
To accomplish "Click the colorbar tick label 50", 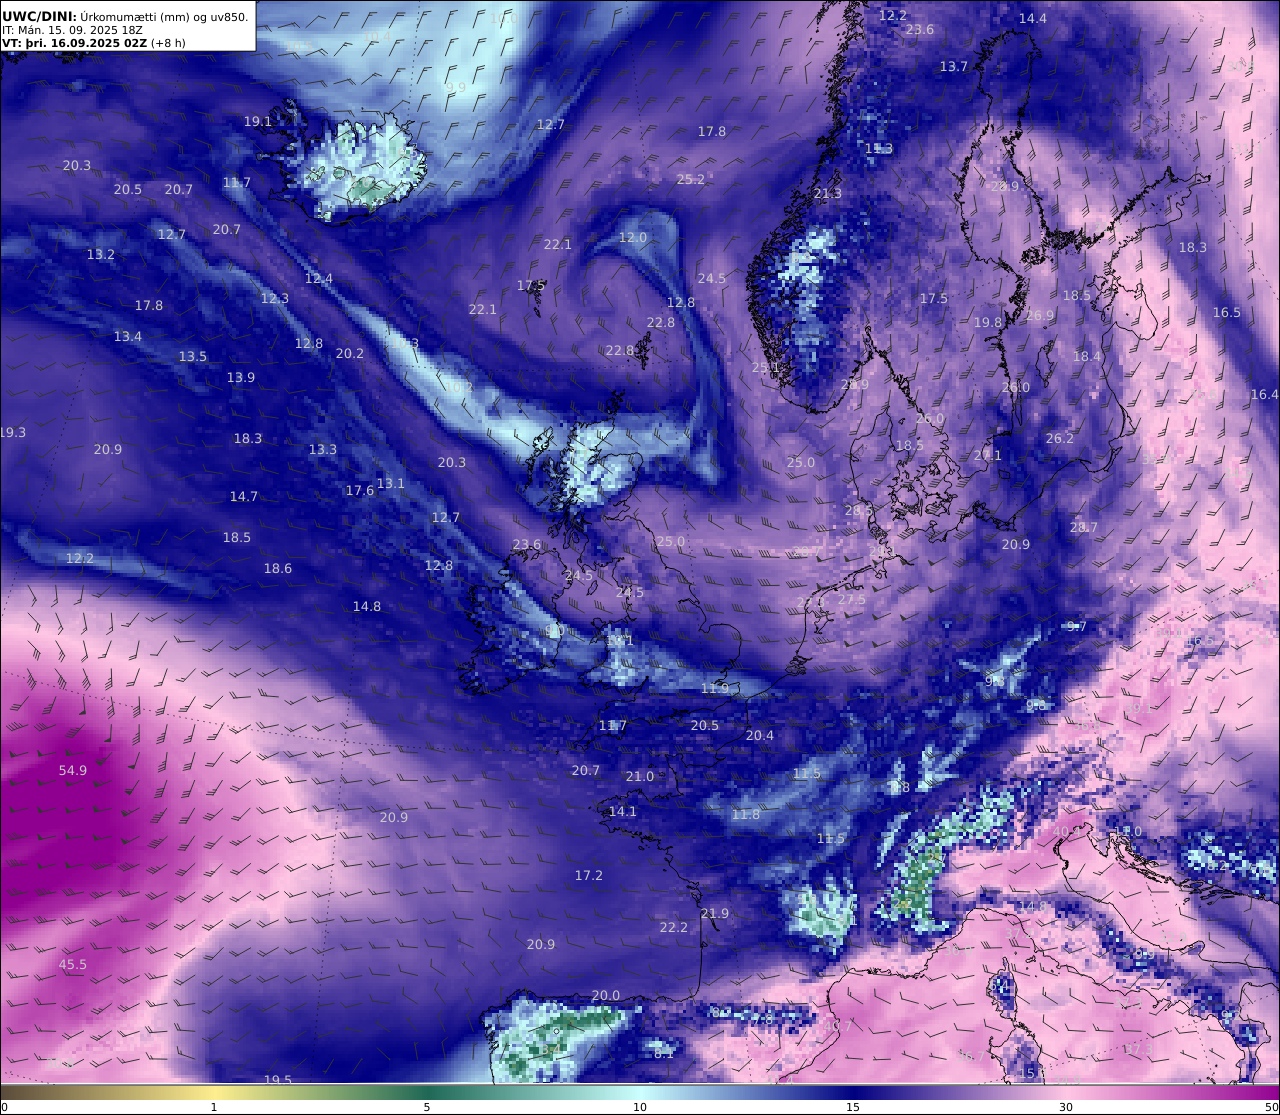I will (1271, 1107).
